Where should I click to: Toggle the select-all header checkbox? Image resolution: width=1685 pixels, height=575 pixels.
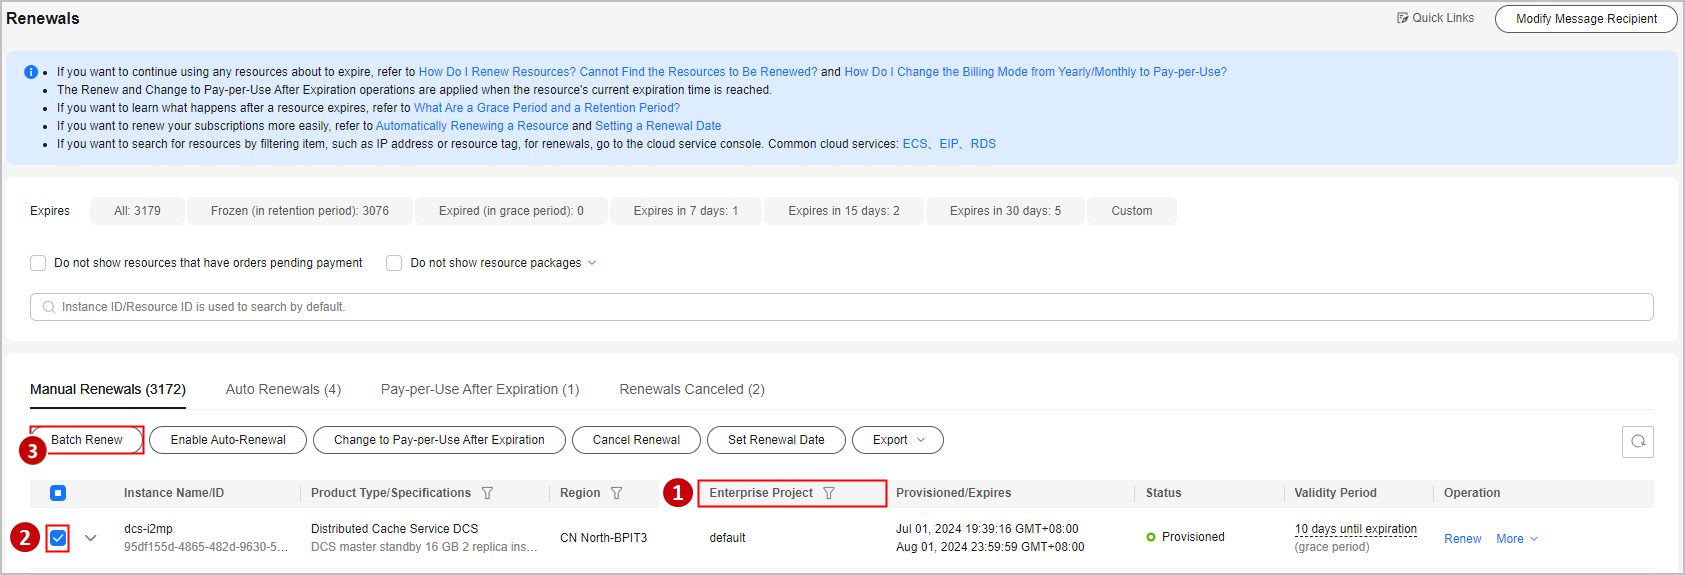point(58,493)
